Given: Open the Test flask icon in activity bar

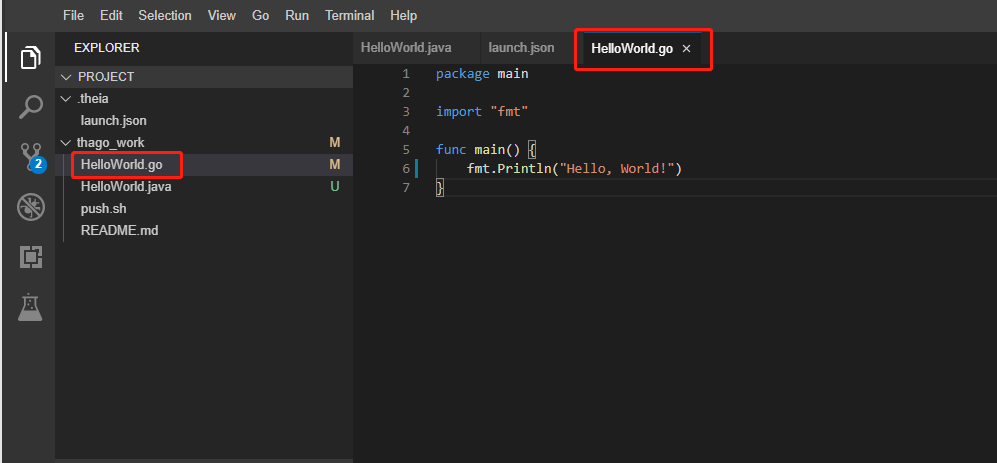Looking at the screenshot, I should pos(31,307).
